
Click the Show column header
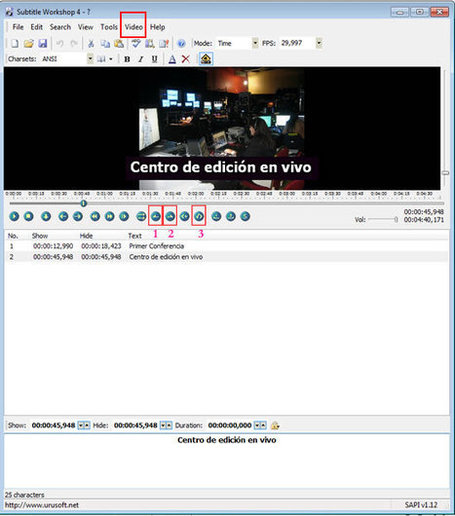point(40,236)
